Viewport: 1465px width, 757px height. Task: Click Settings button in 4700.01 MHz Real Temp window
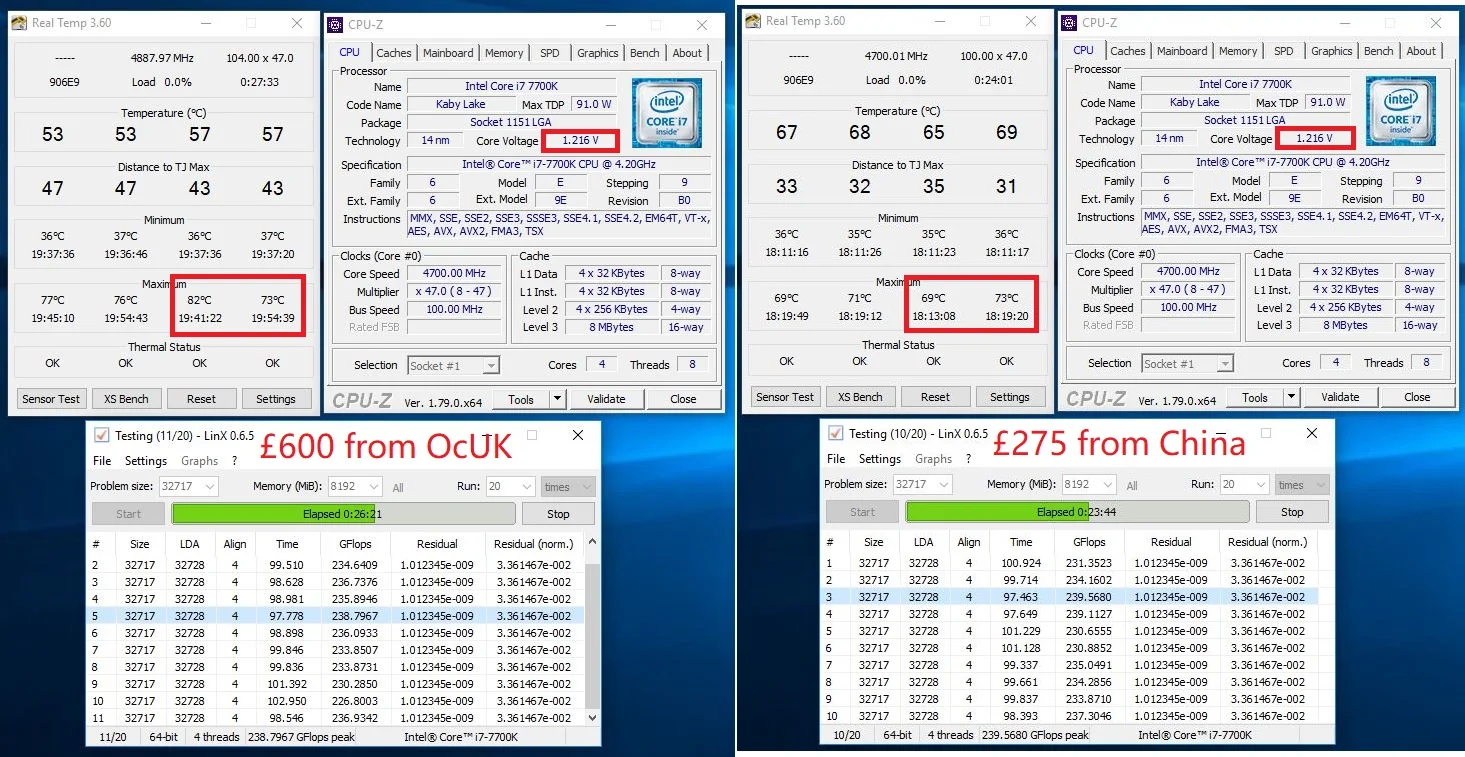click(1010, 397)
